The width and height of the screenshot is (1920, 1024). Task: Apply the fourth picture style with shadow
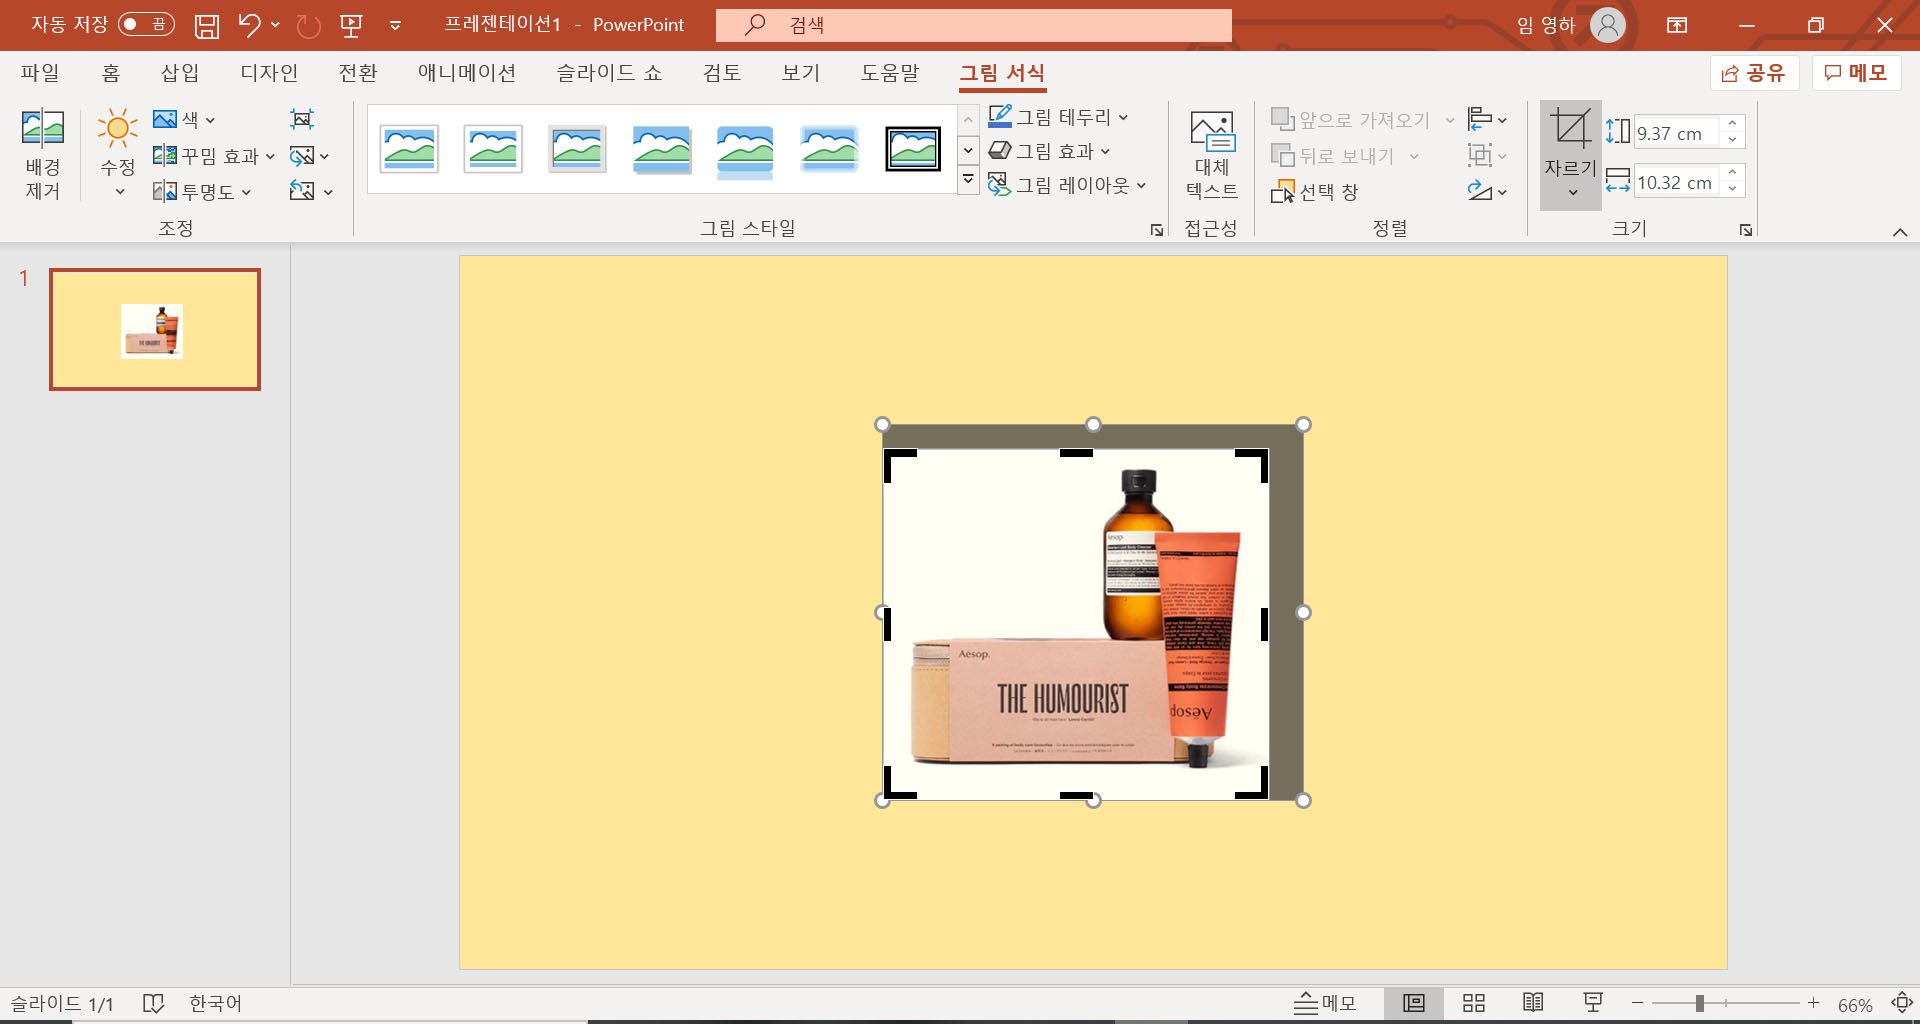tap(661, 149)
